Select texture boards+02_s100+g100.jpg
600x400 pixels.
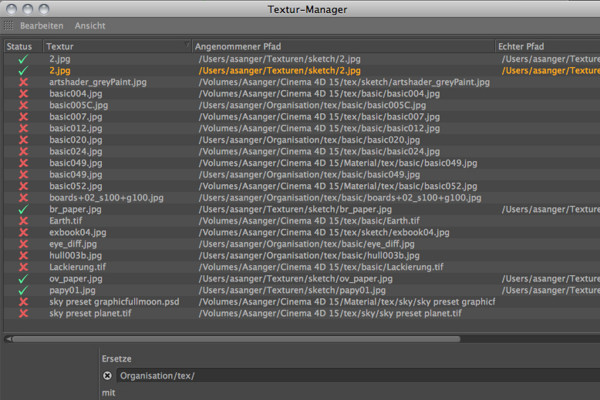tap(106, 198)
